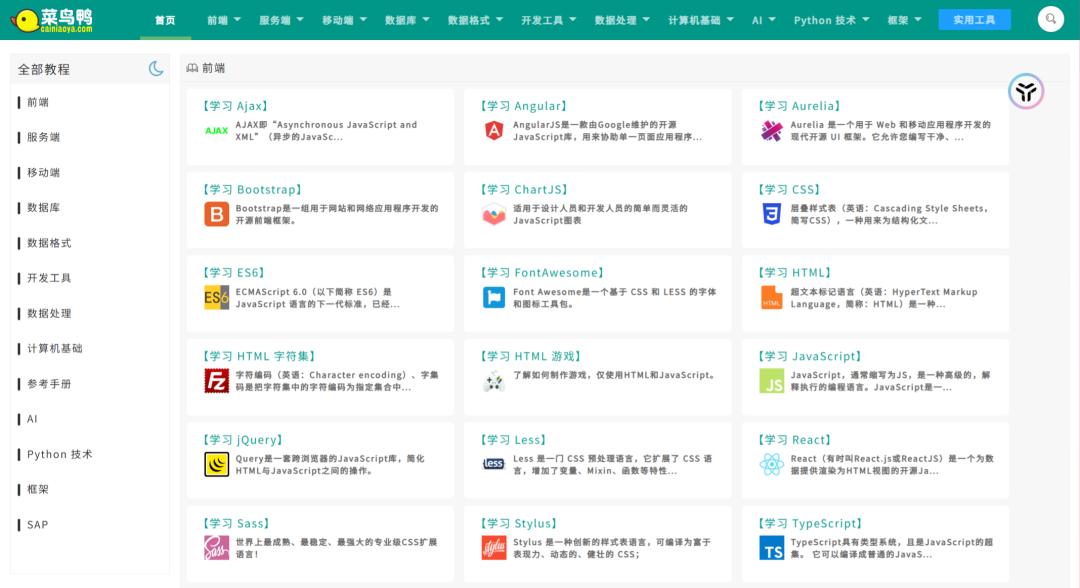Click the 实用工具 button
Screen dimensions: 1080x588
(974, 19)
